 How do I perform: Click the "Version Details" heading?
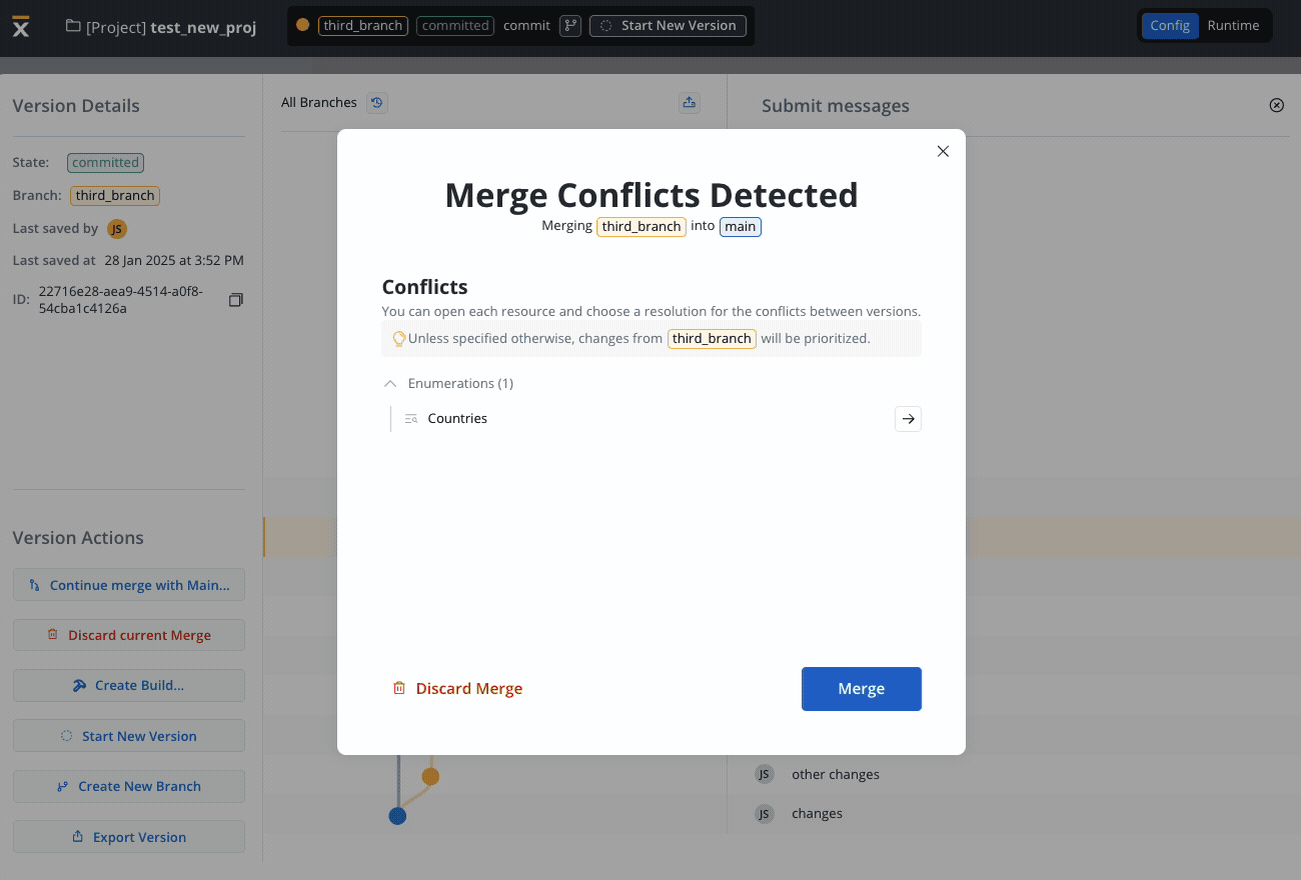pyautogui.click(x=76, y=106)
